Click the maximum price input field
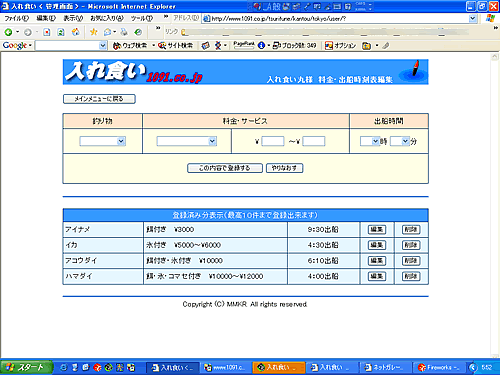This screenshot has width=500, height=375. pos(314,141)
